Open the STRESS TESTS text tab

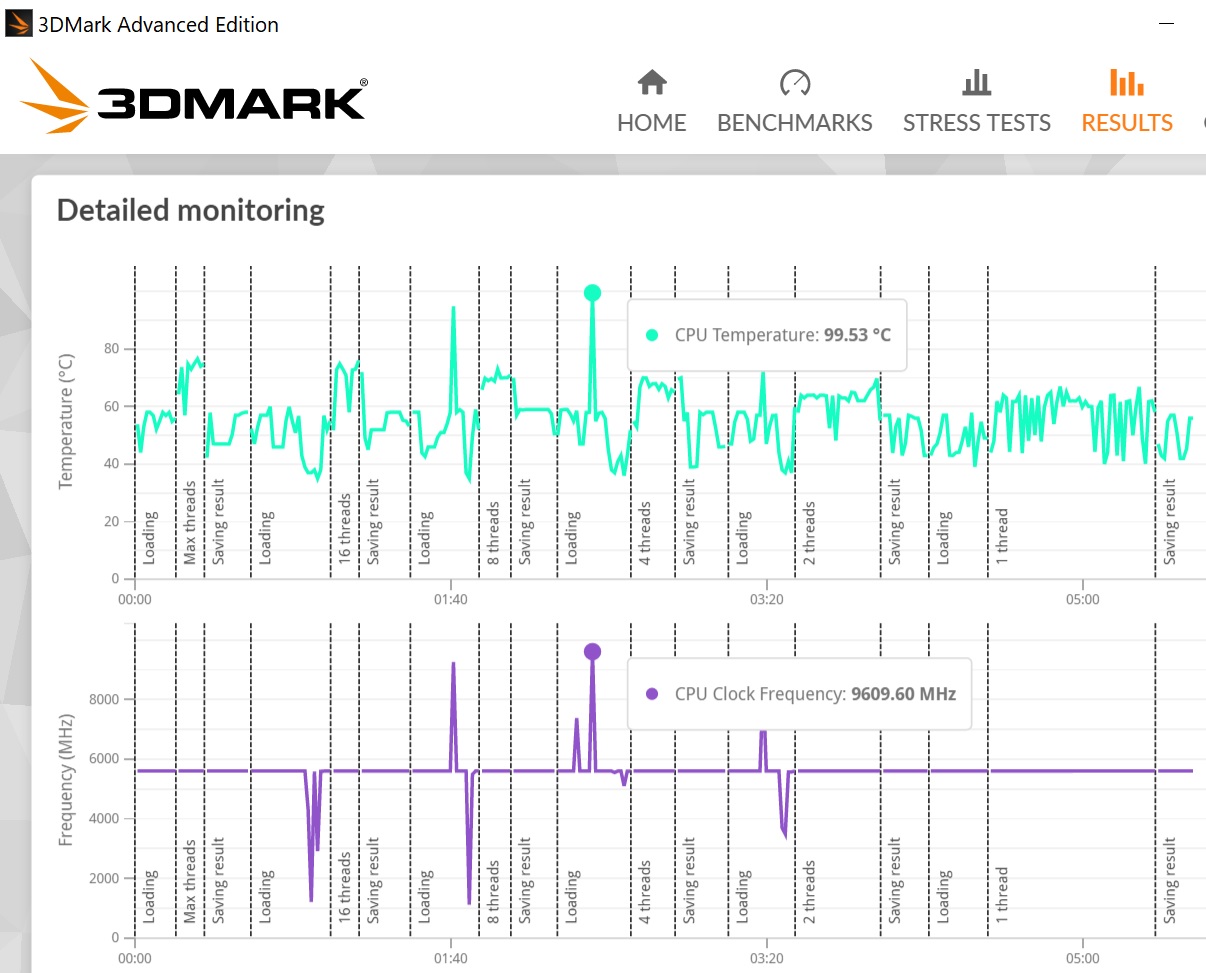tap(976, 123)
